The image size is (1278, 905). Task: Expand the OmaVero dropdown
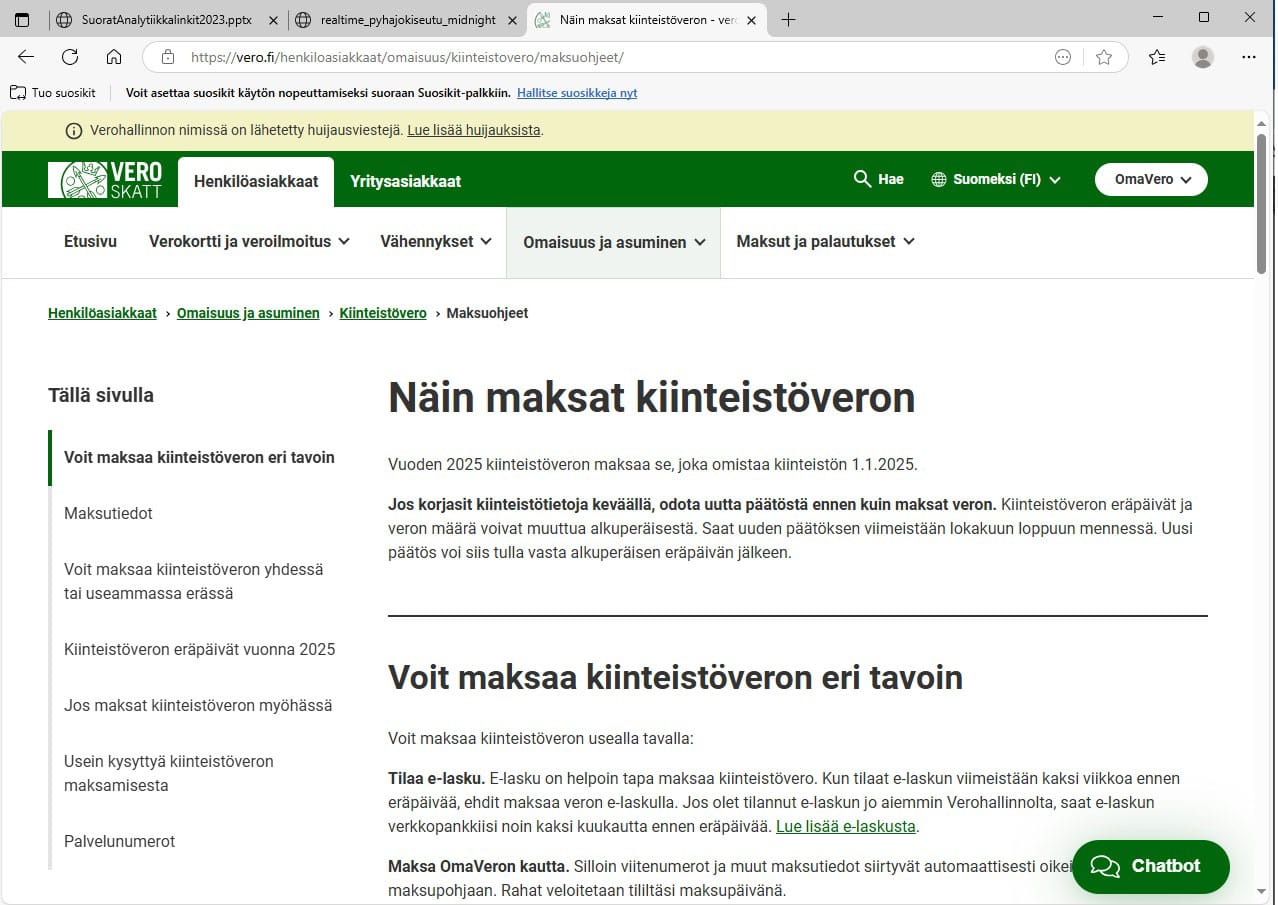coord(1151,179)
